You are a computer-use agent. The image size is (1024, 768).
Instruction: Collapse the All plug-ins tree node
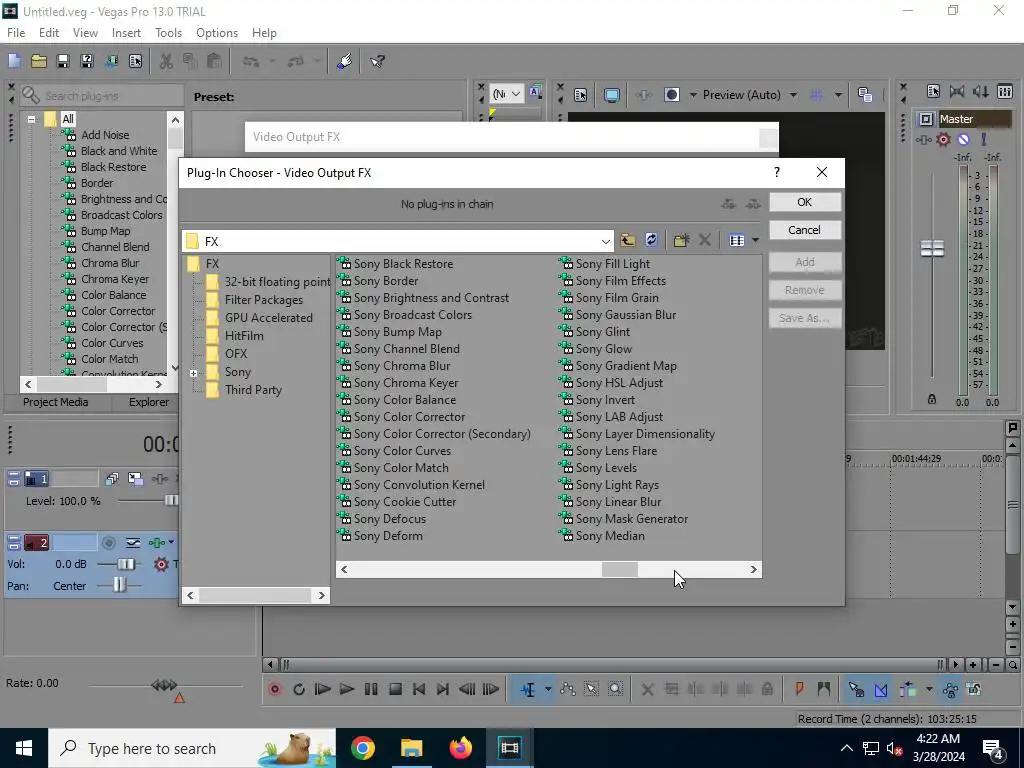(x=31, y=119)
